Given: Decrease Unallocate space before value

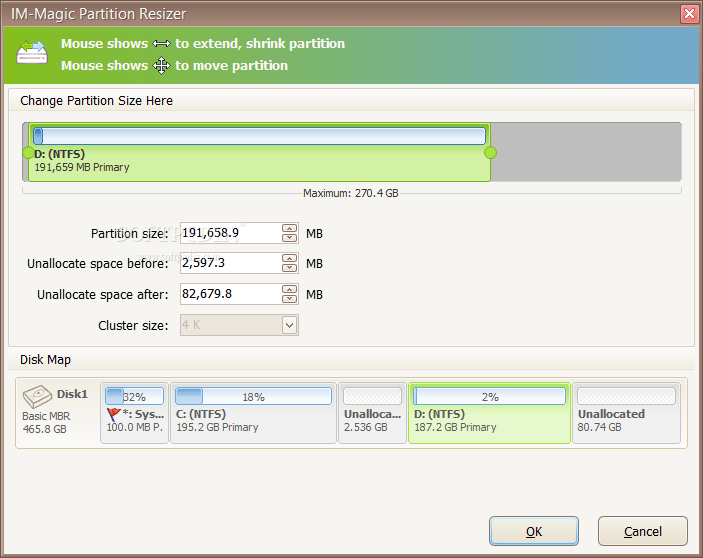Looking at the screenshot, I should [290, 268].
